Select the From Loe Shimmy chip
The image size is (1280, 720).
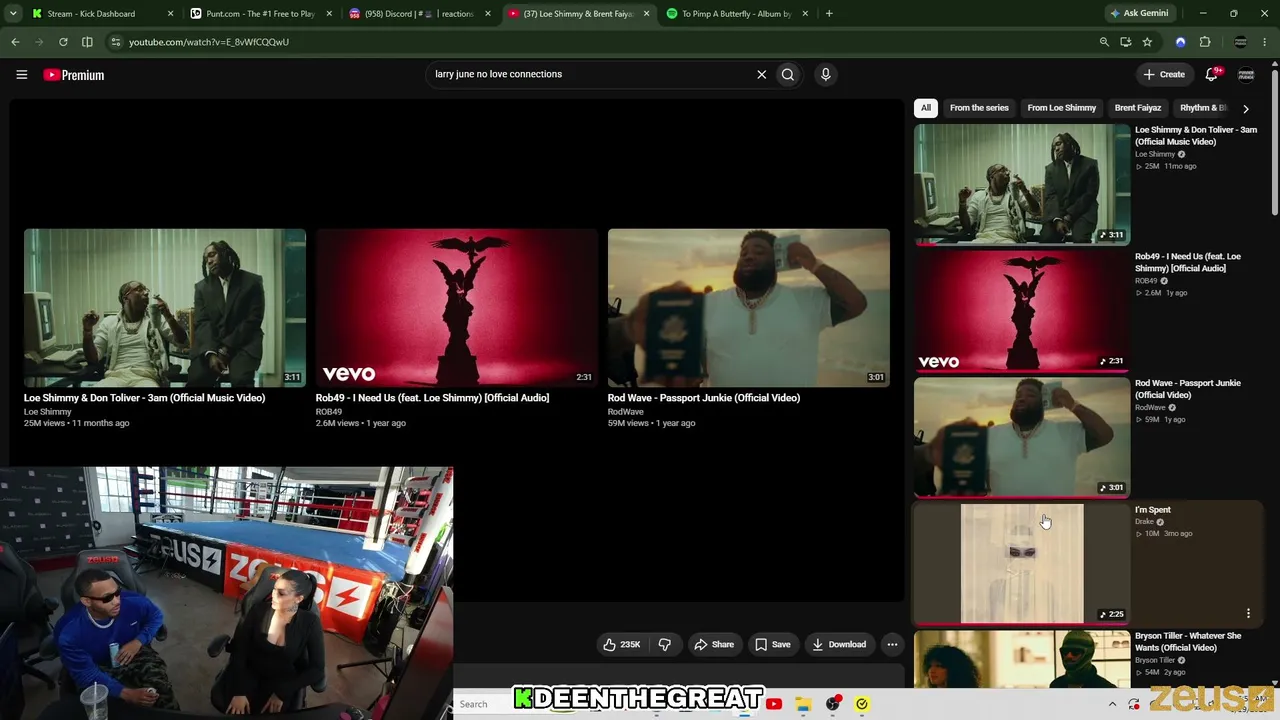[x=1061, y=108]
